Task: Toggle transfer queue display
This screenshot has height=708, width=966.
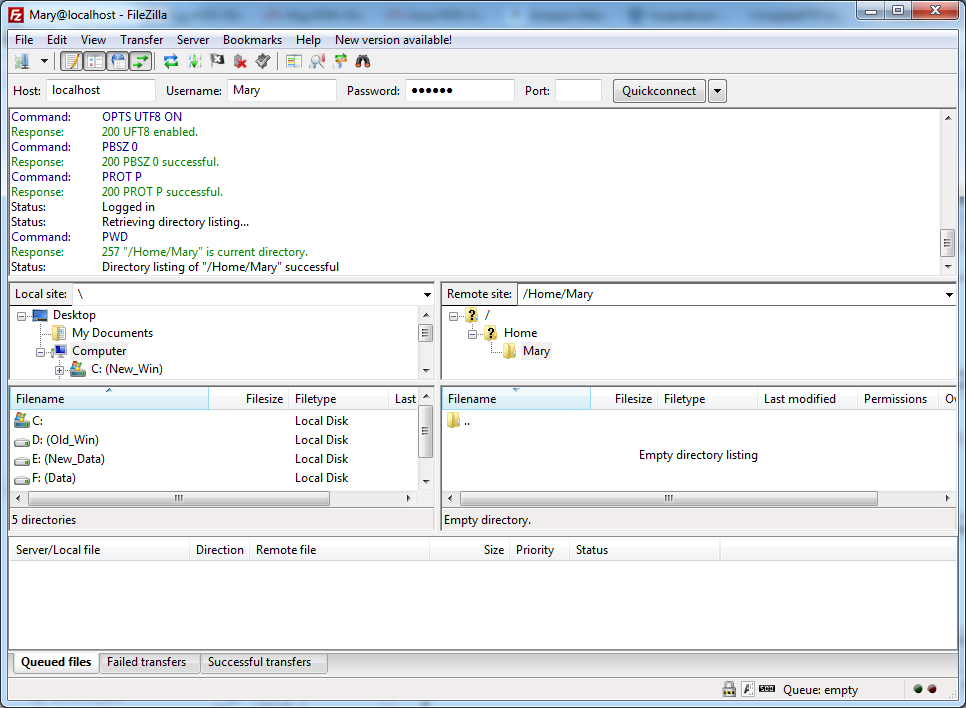Action: pos(141,62)
